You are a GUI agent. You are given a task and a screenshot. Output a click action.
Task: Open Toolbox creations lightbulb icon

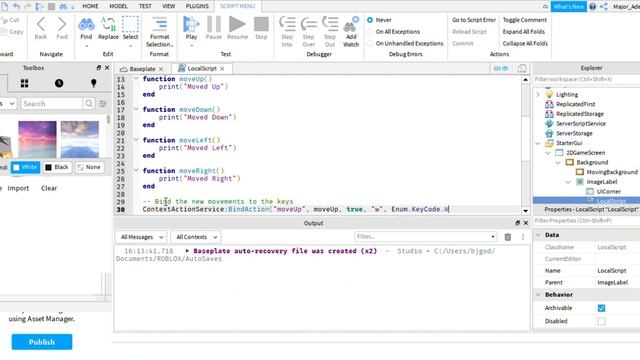pos(93,83)
